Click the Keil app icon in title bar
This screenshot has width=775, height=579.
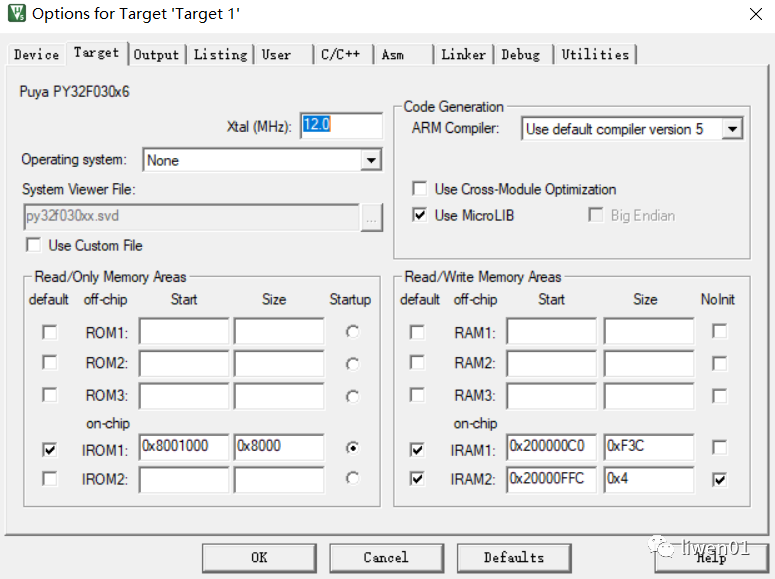[x=15, y=14]
